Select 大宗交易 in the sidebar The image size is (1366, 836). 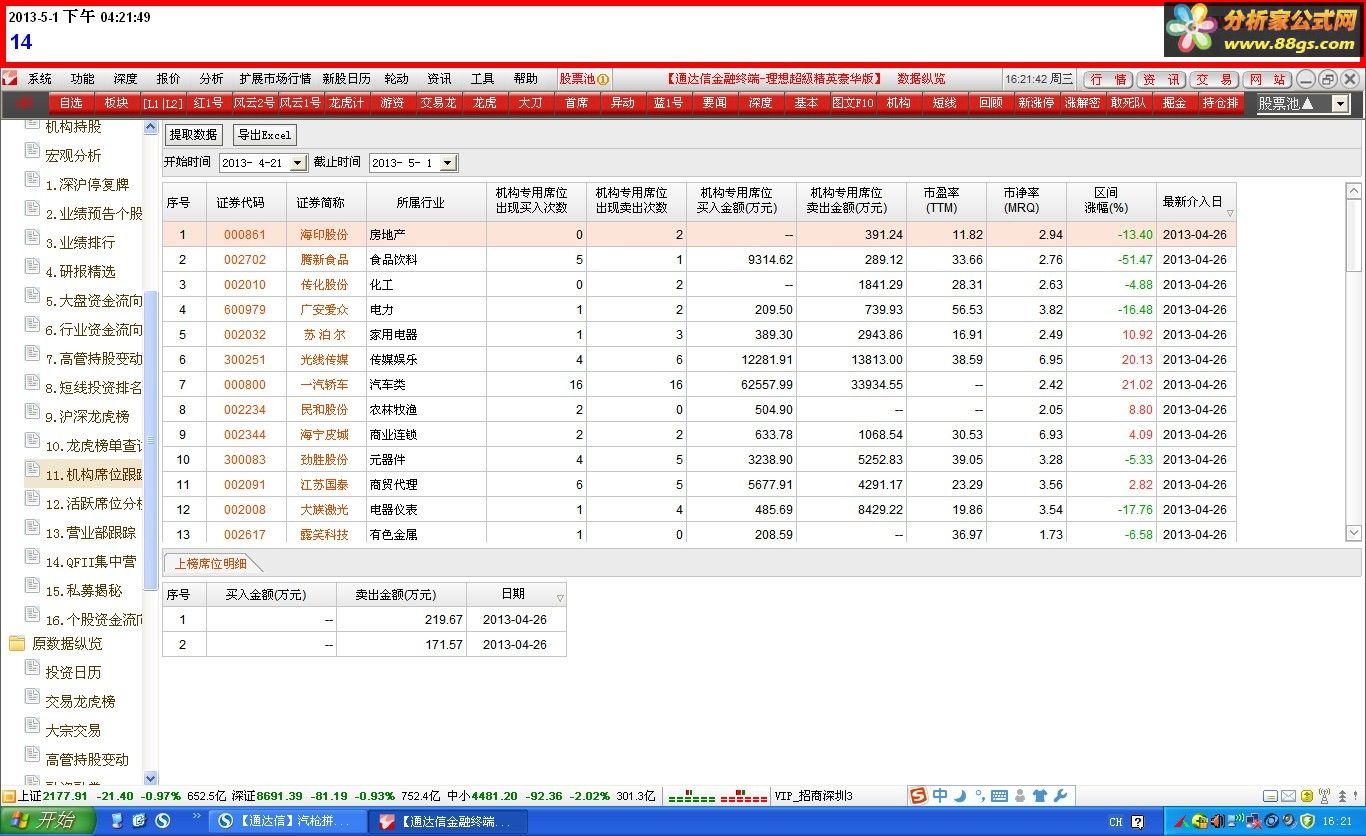tap(73, 730)
